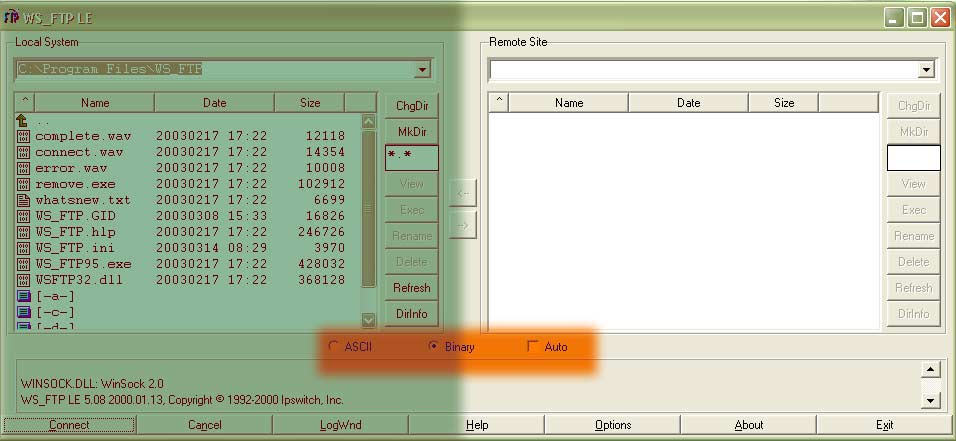956x441 pixels.
Task: Select the complete.wav file icon
Action: (23, 136)
